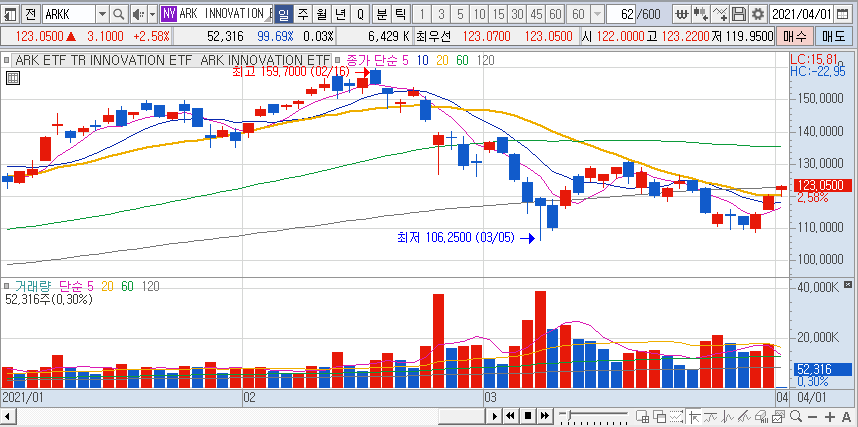The height and width of the screenshot is (427, 858).
Task: Click the minus zoom-out icon
Action: 813,417
